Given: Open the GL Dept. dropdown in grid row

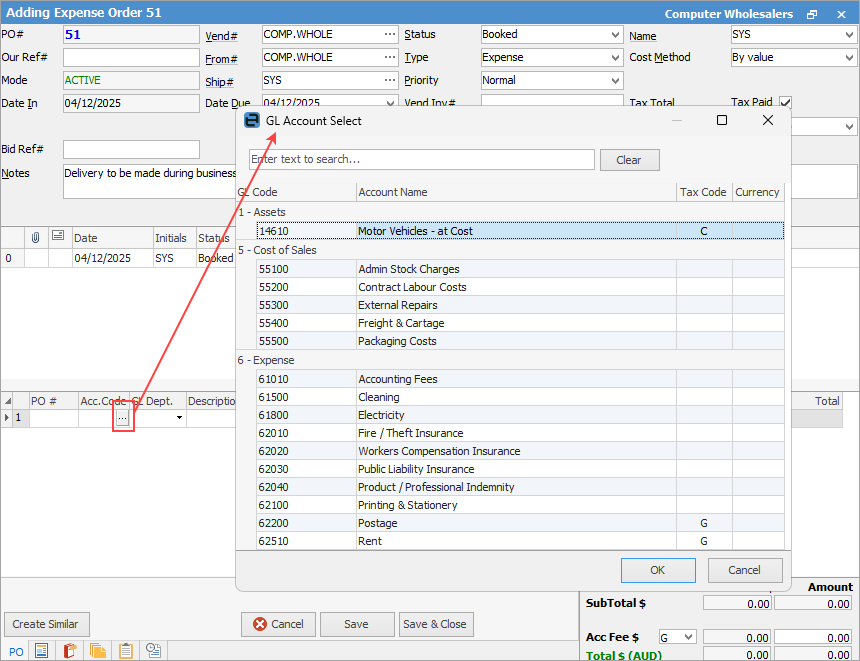Looking at the screenshot, I should point(180,418).
